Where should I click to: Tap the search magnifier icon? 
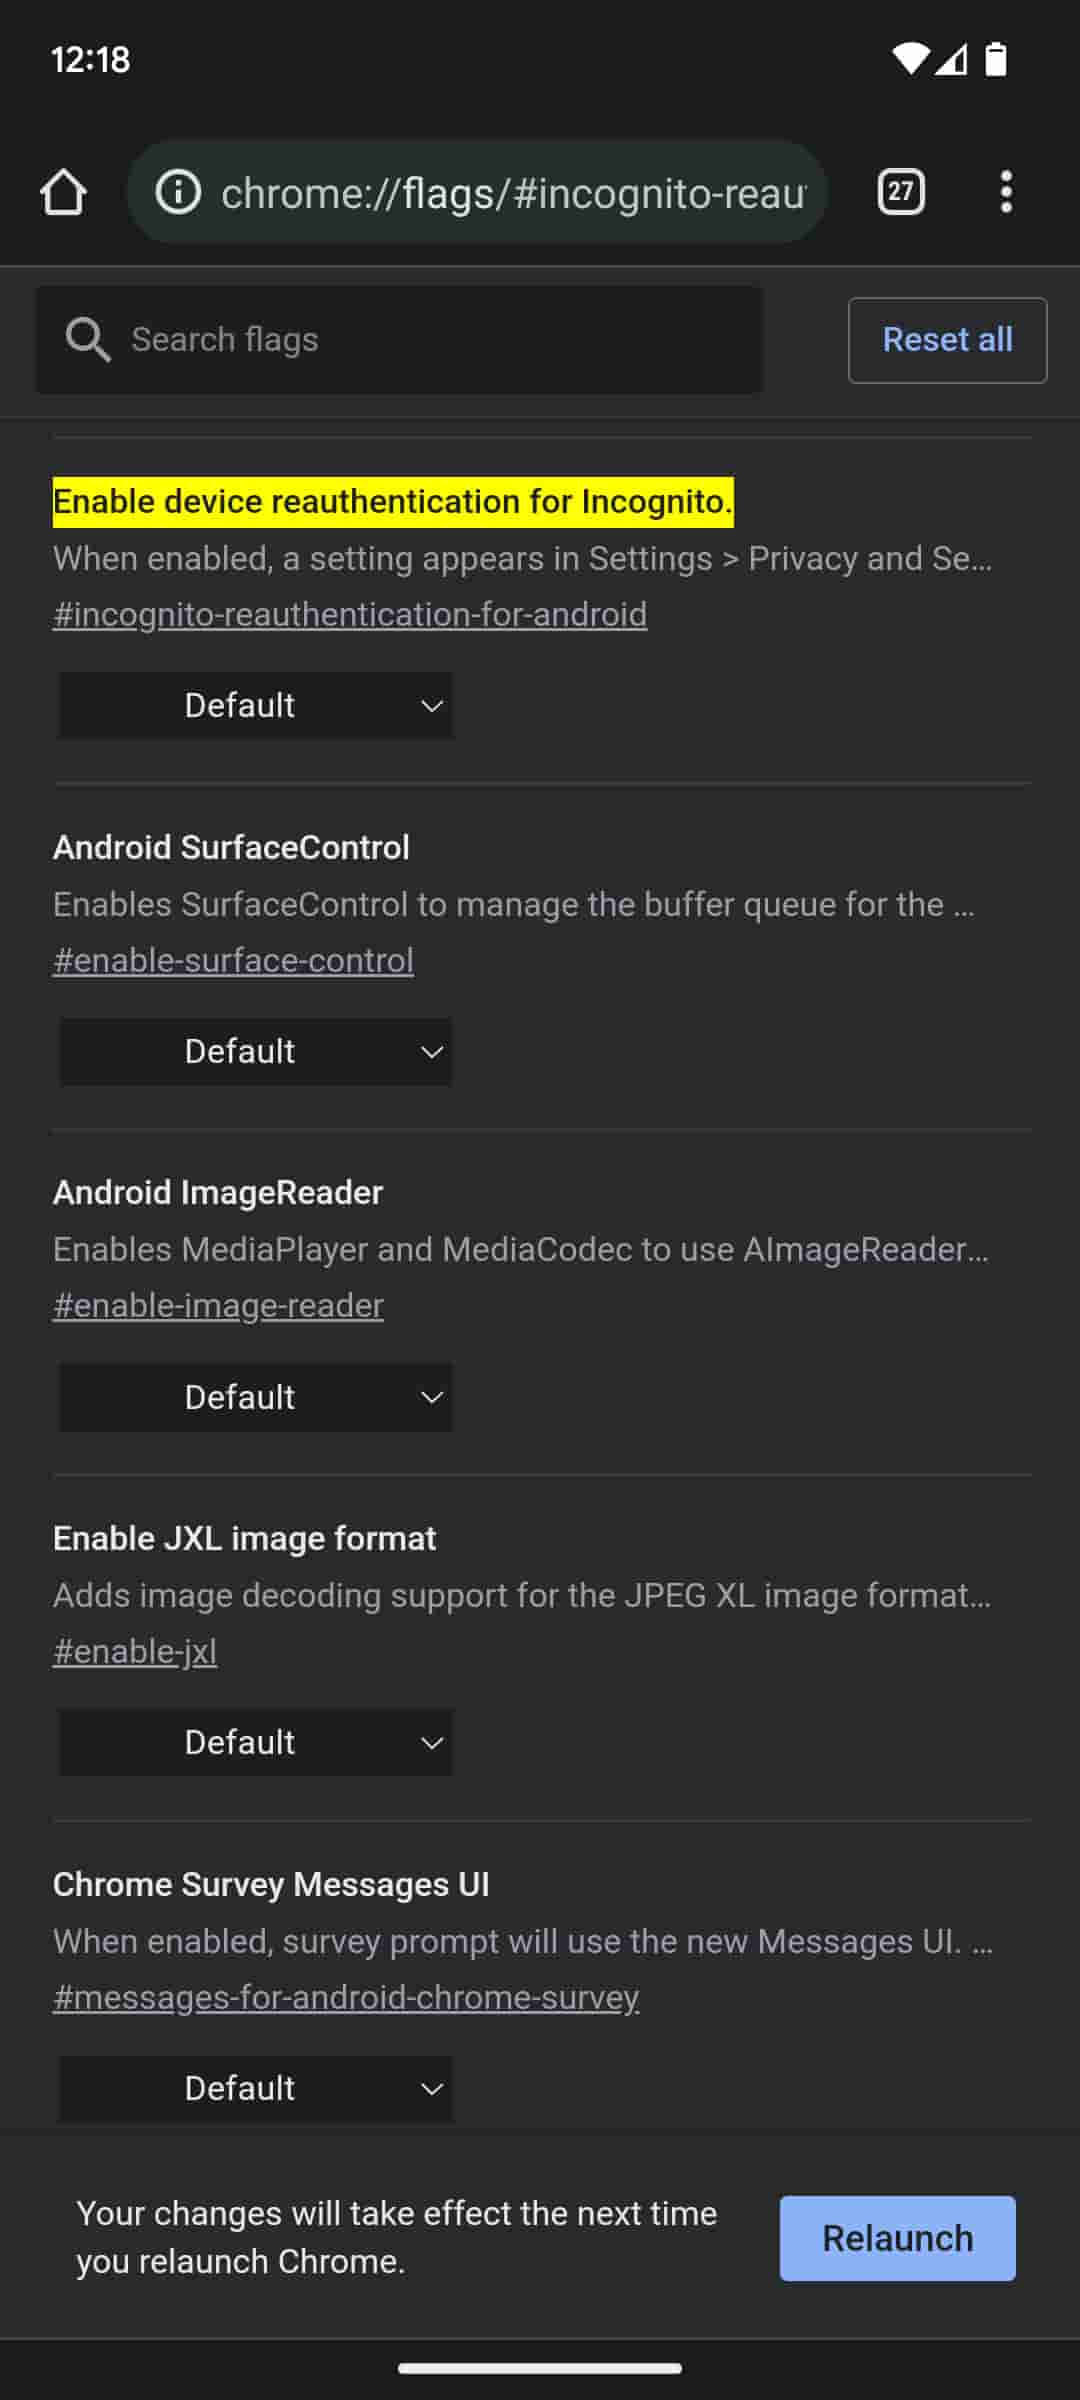coord(88,340)
